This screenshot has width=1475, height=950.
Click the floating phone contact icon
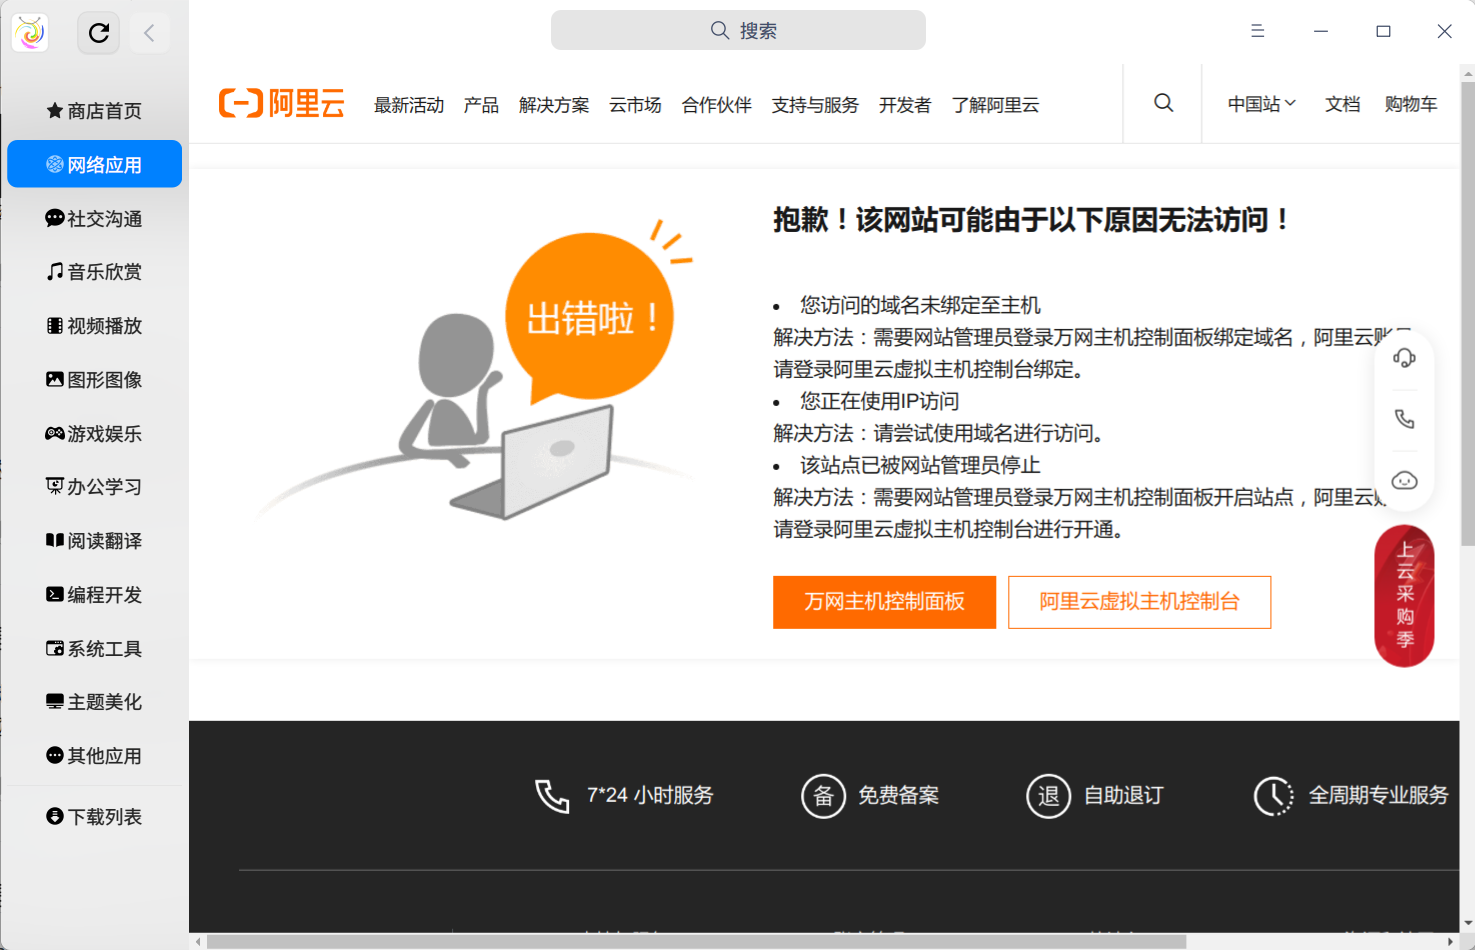coord(1404,419)
